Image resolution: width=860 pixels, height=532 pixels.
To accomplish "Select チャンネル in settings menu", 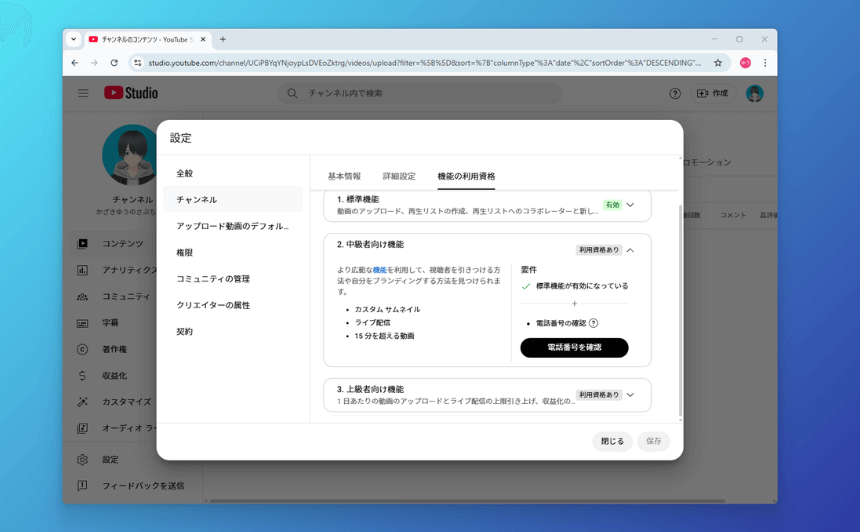I will click(233, 200).
